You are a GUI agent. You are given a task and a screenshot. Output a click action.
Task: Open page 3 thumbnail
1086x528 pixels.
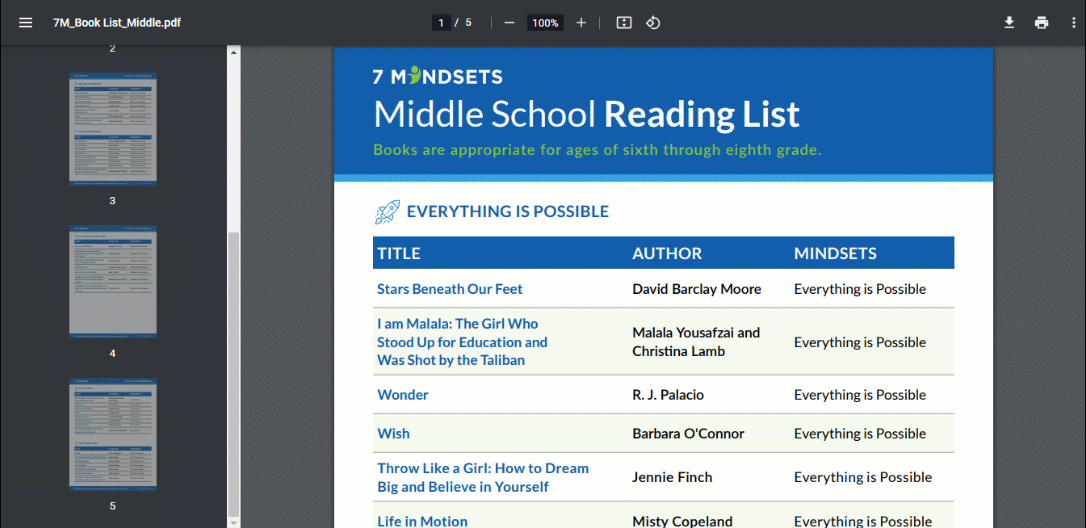click(113, 129)
